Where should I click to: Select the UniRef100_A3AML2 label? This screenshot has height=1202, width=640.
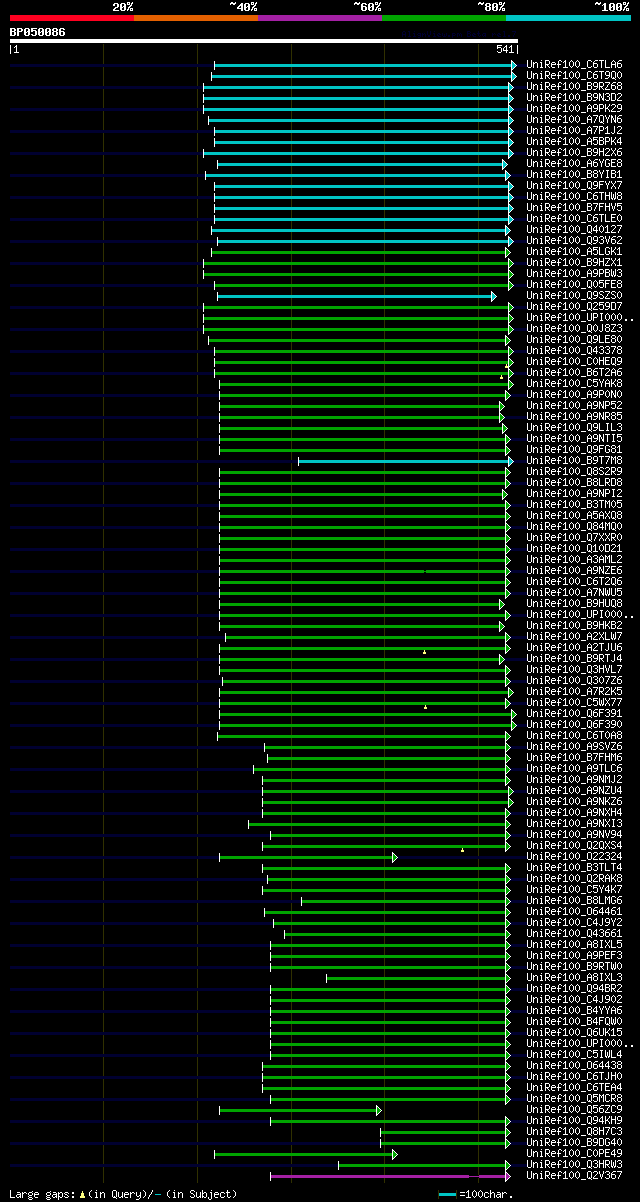(x=574, y=559)
